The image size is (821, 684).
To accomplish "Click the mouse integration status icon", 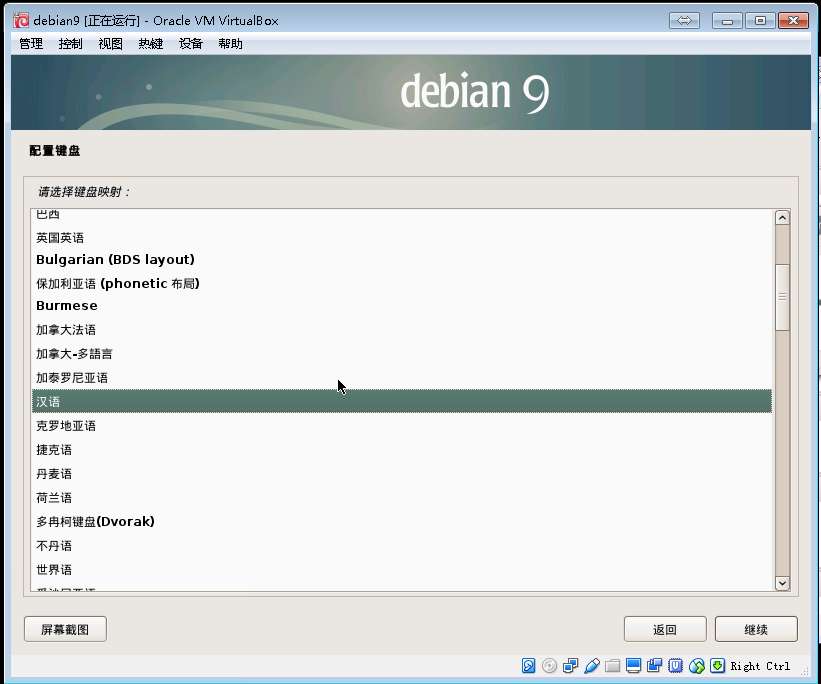I will pyautogui.click(x=696, y=666).
